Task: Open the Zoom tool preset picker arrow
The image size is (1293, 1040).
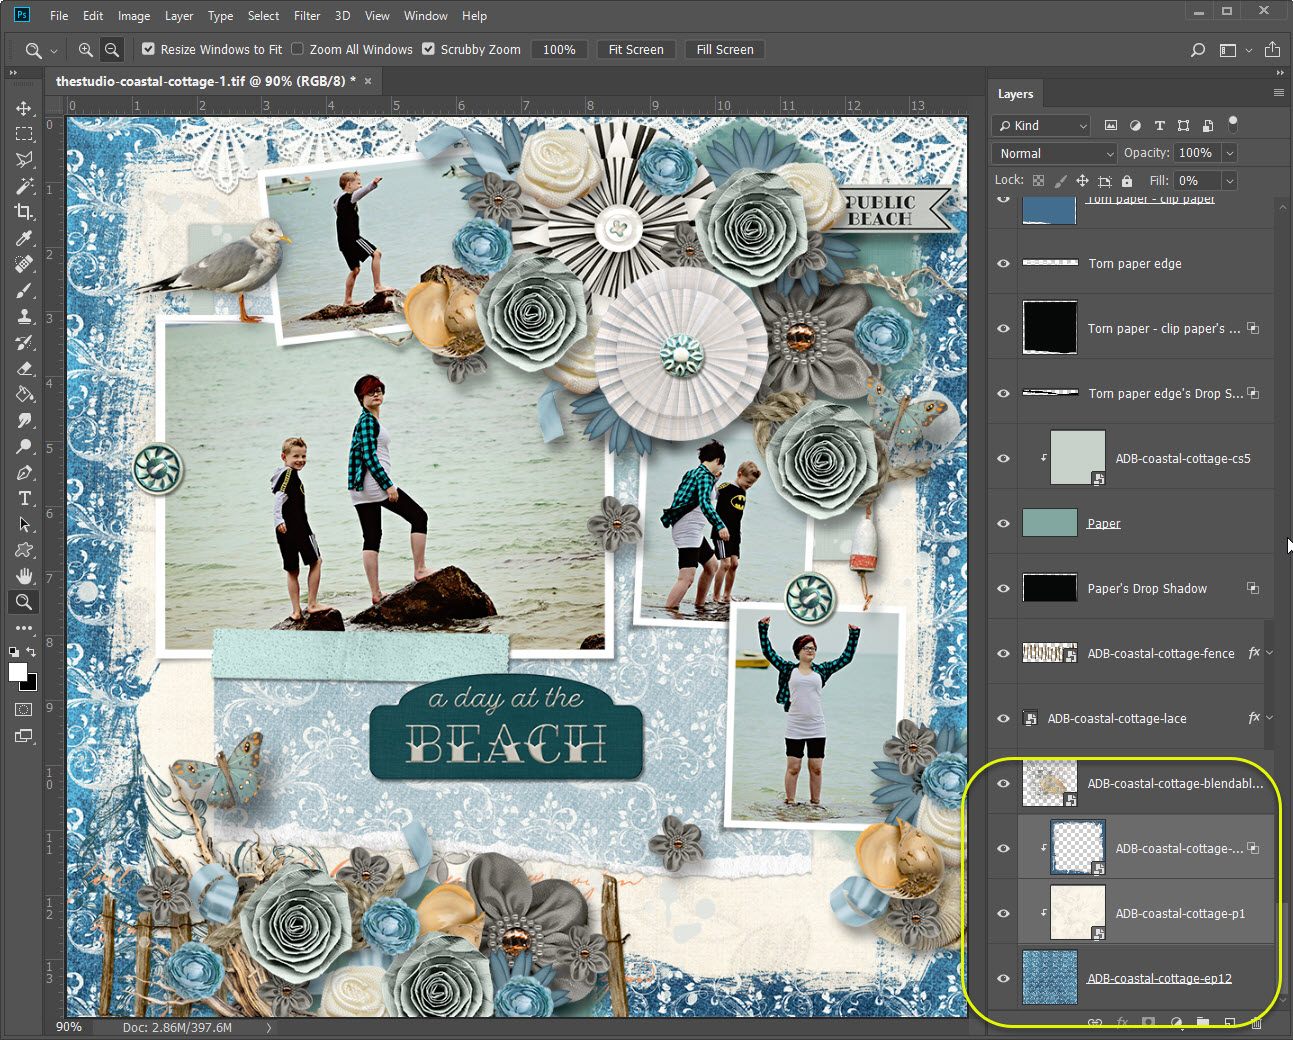Action: click(54, 50)
